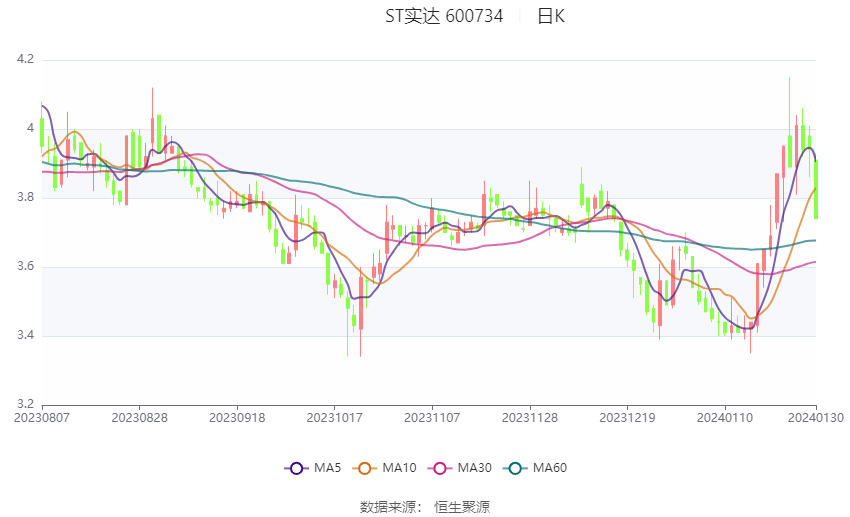
Task: Click the 3.4 price axis label
Action: coord(25,335)
